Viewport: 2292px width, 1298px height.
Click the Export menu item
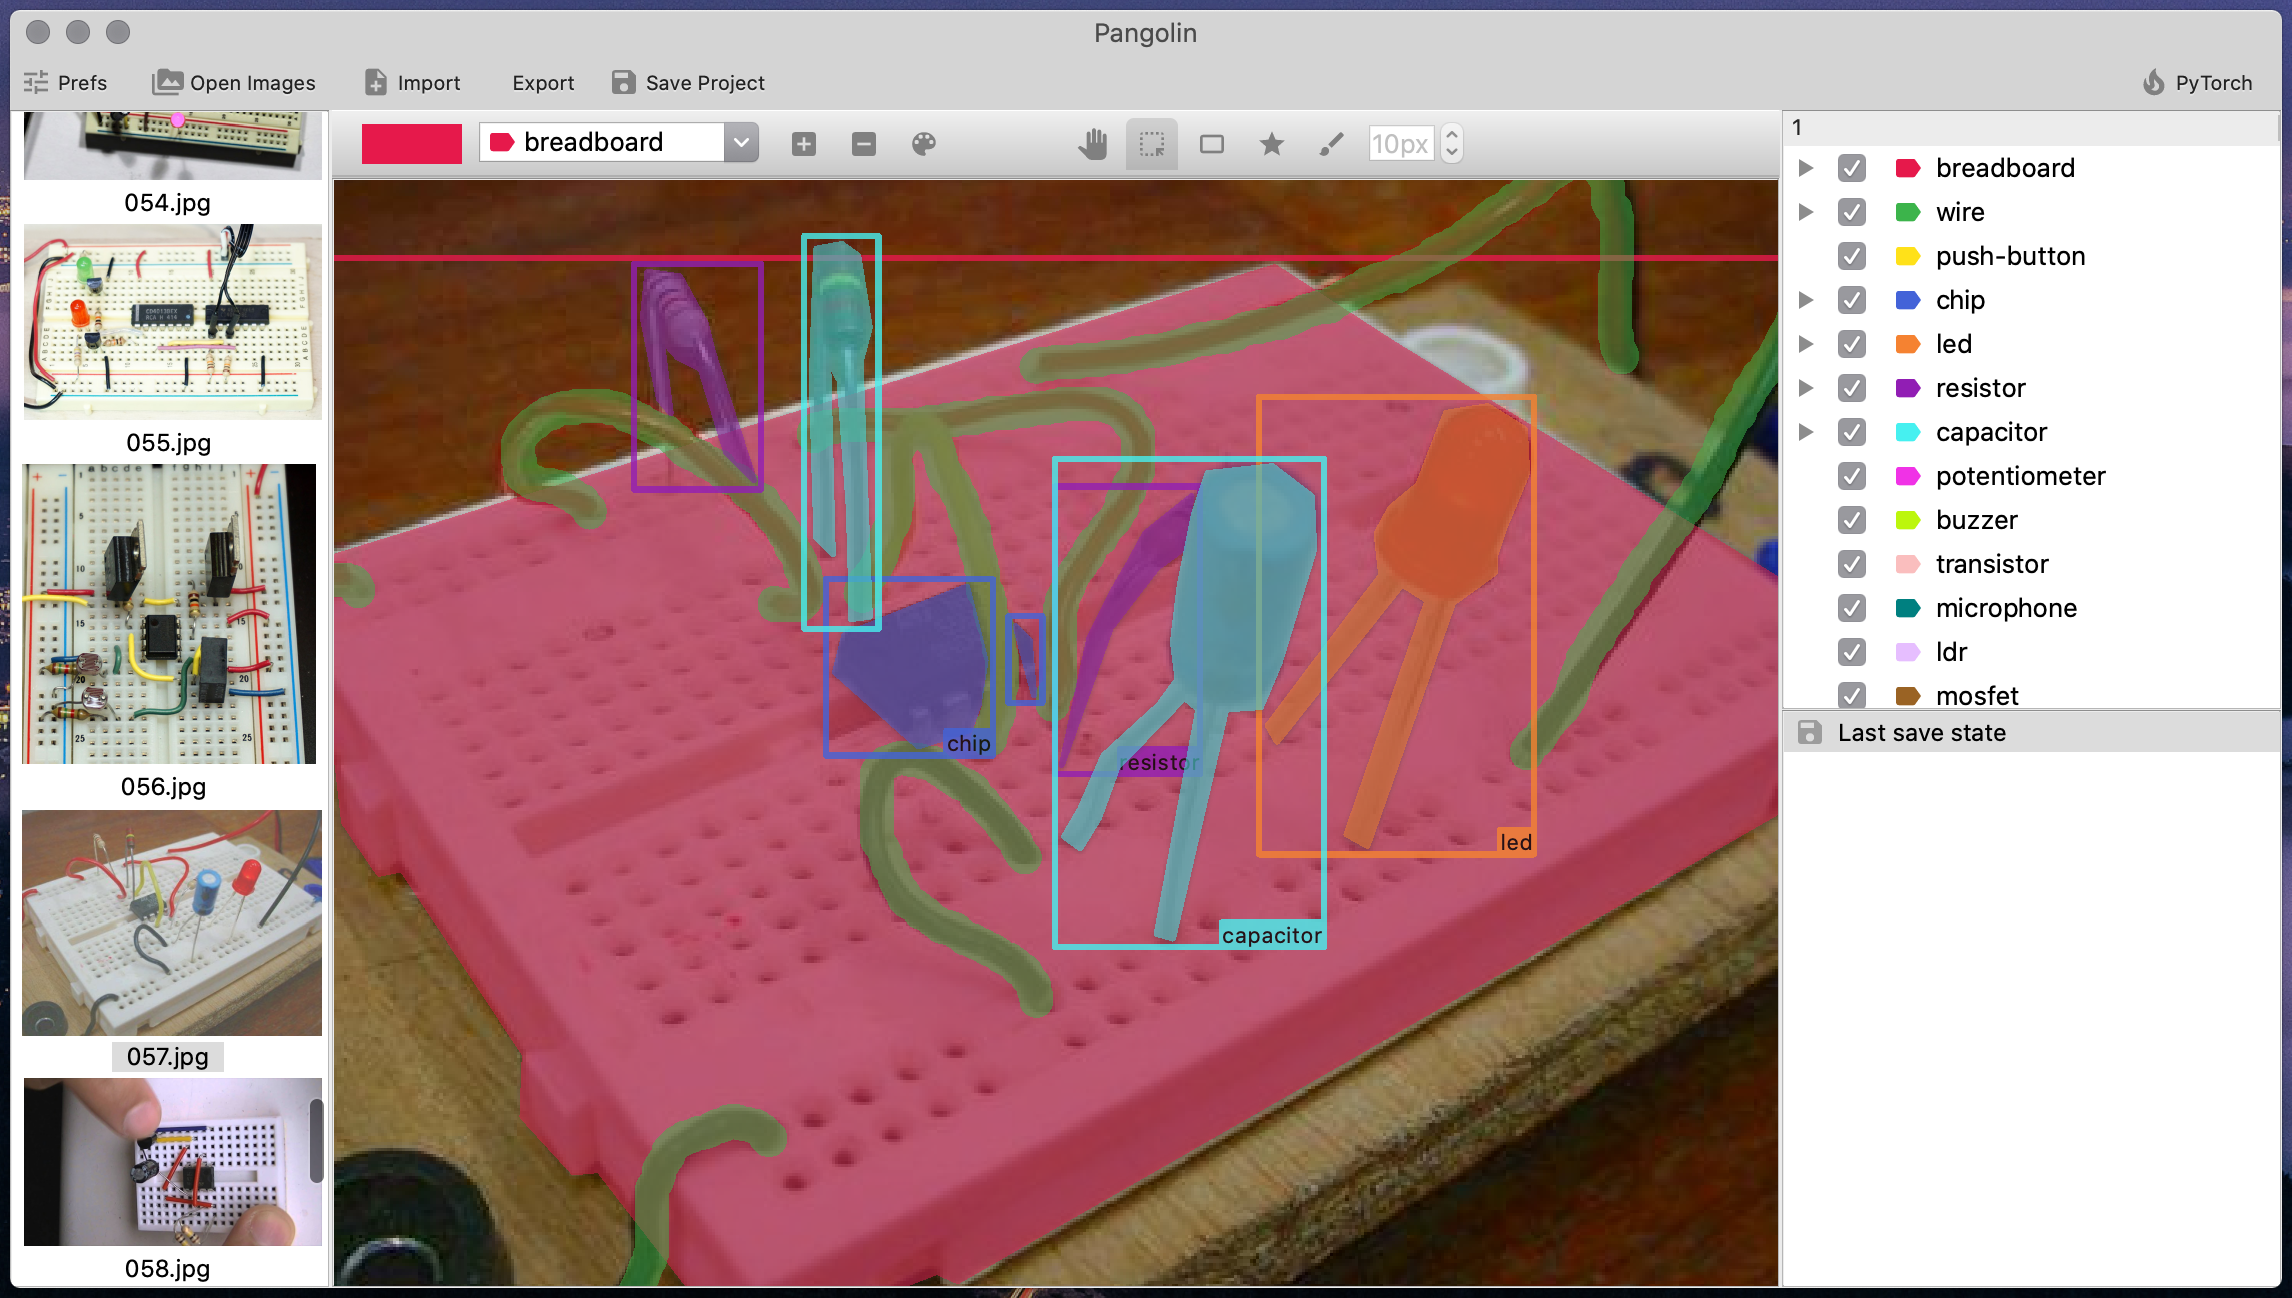tap(543, 83)
